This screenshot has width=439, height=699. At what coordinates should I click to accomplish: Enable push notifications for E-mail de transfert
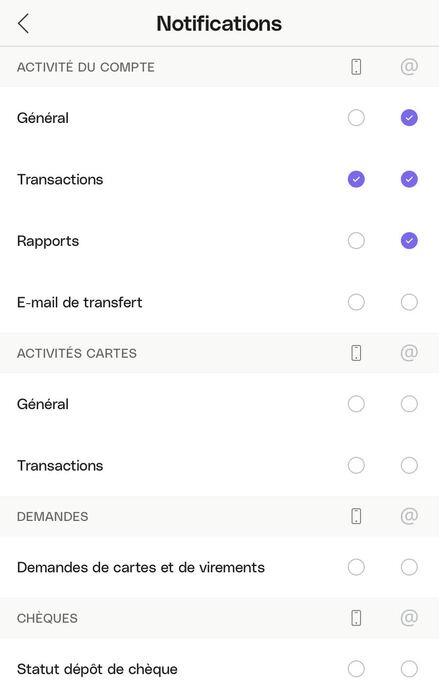pos(356,302)
